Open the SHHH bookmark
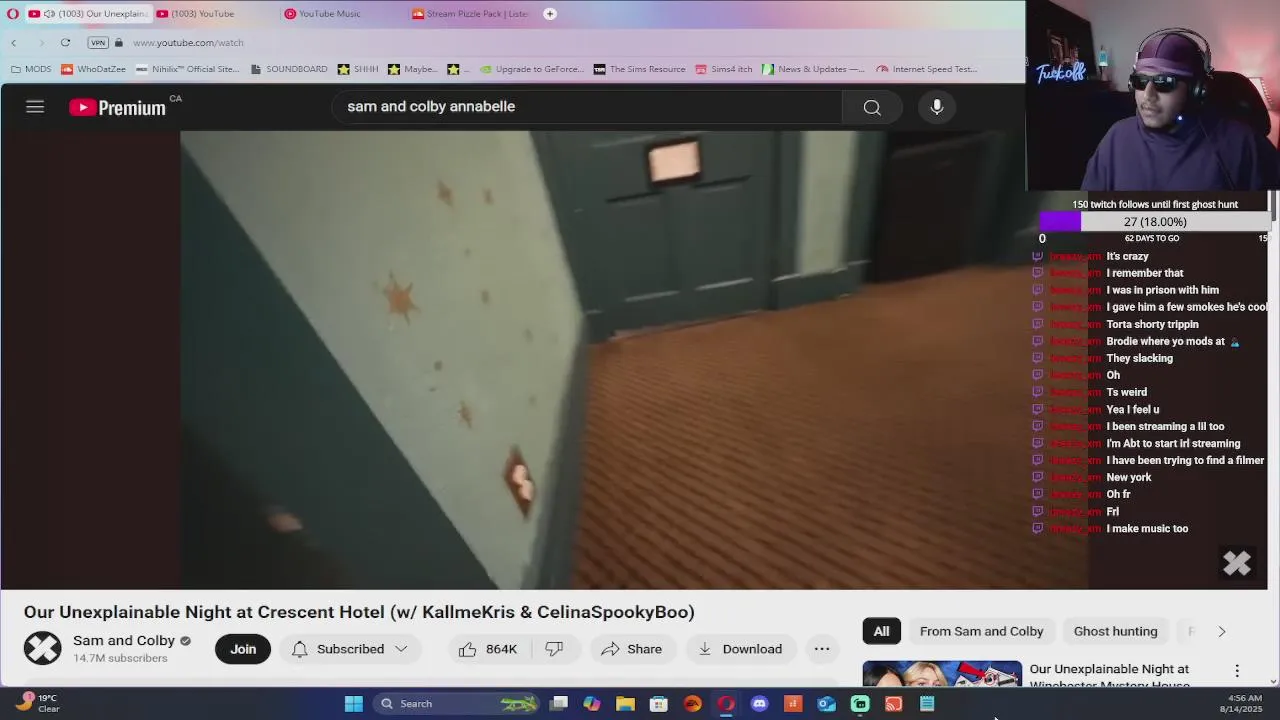Image resolution: width=1280 pixels, height=720 pixels. [x=358, y=69]
